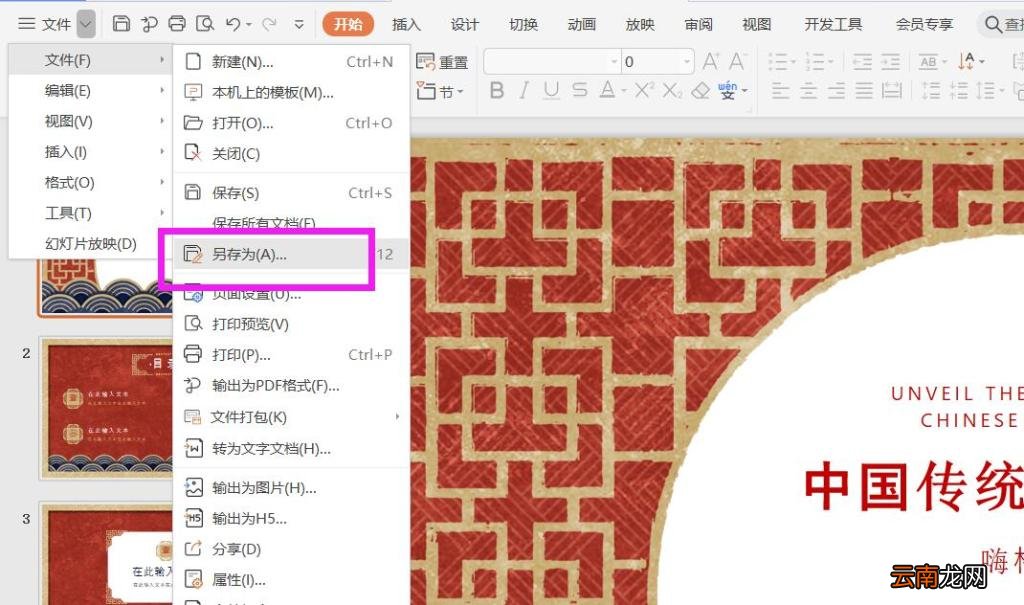Toggle bold formatting
Viewport: 1024px width, 605px height.
pyautogui.click(x=496, y=90)
